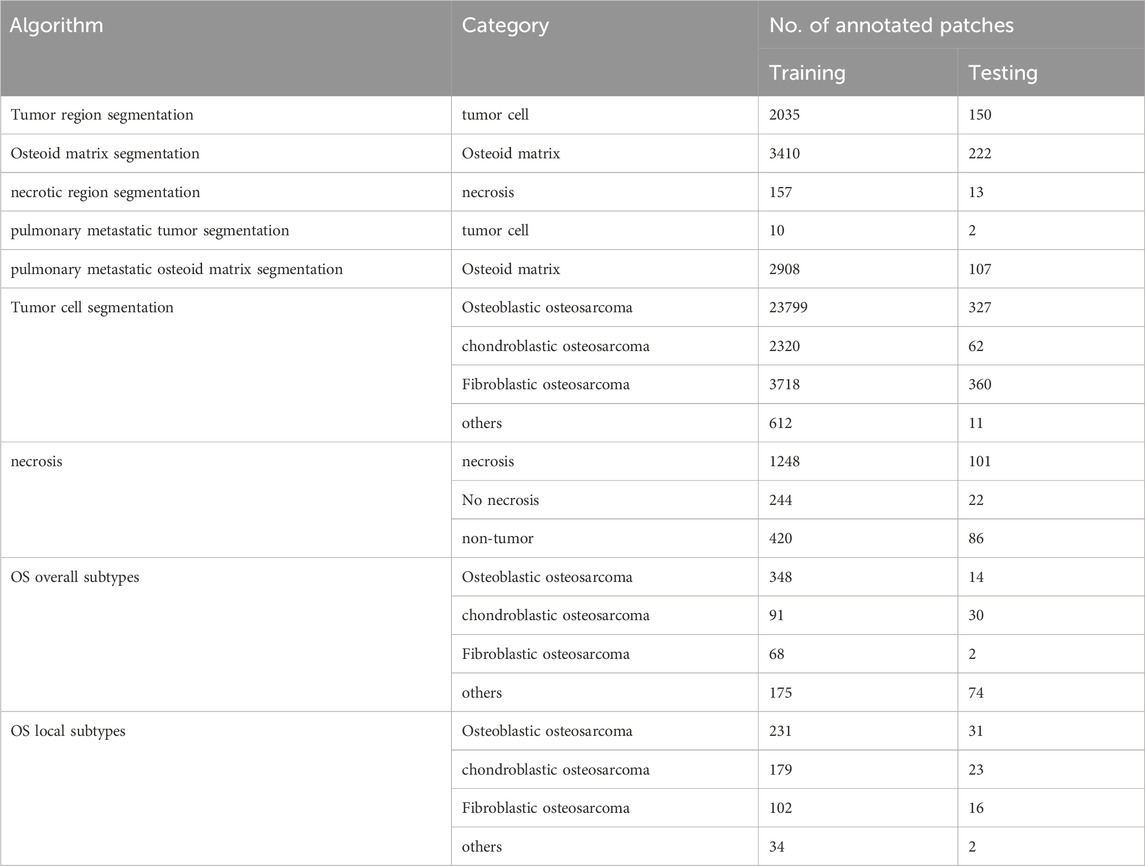Select the 'No necrosis' category cell

click(x=501, y=500)
